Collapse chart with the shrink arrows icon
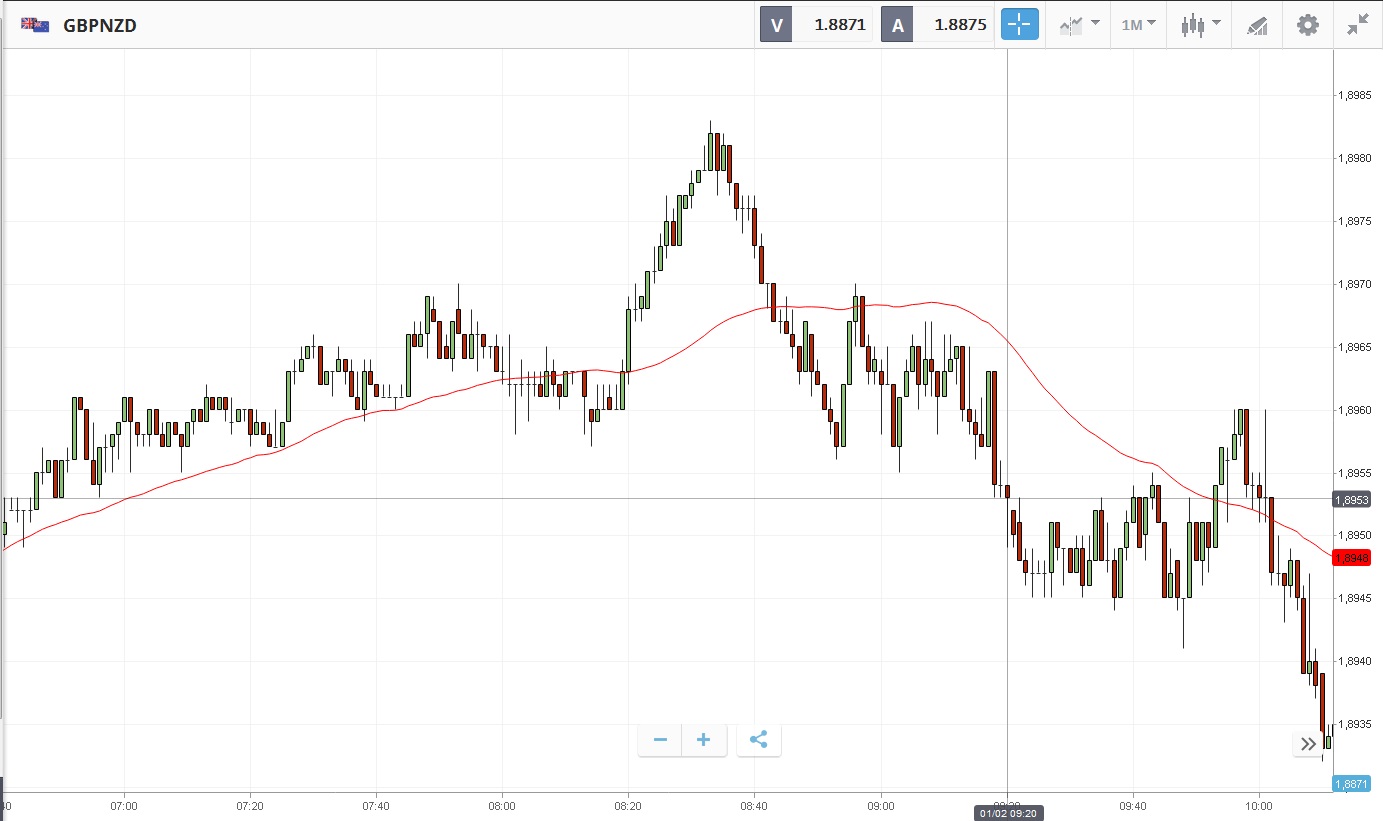Screen dimensions: 1383x821 [1357, 25]
